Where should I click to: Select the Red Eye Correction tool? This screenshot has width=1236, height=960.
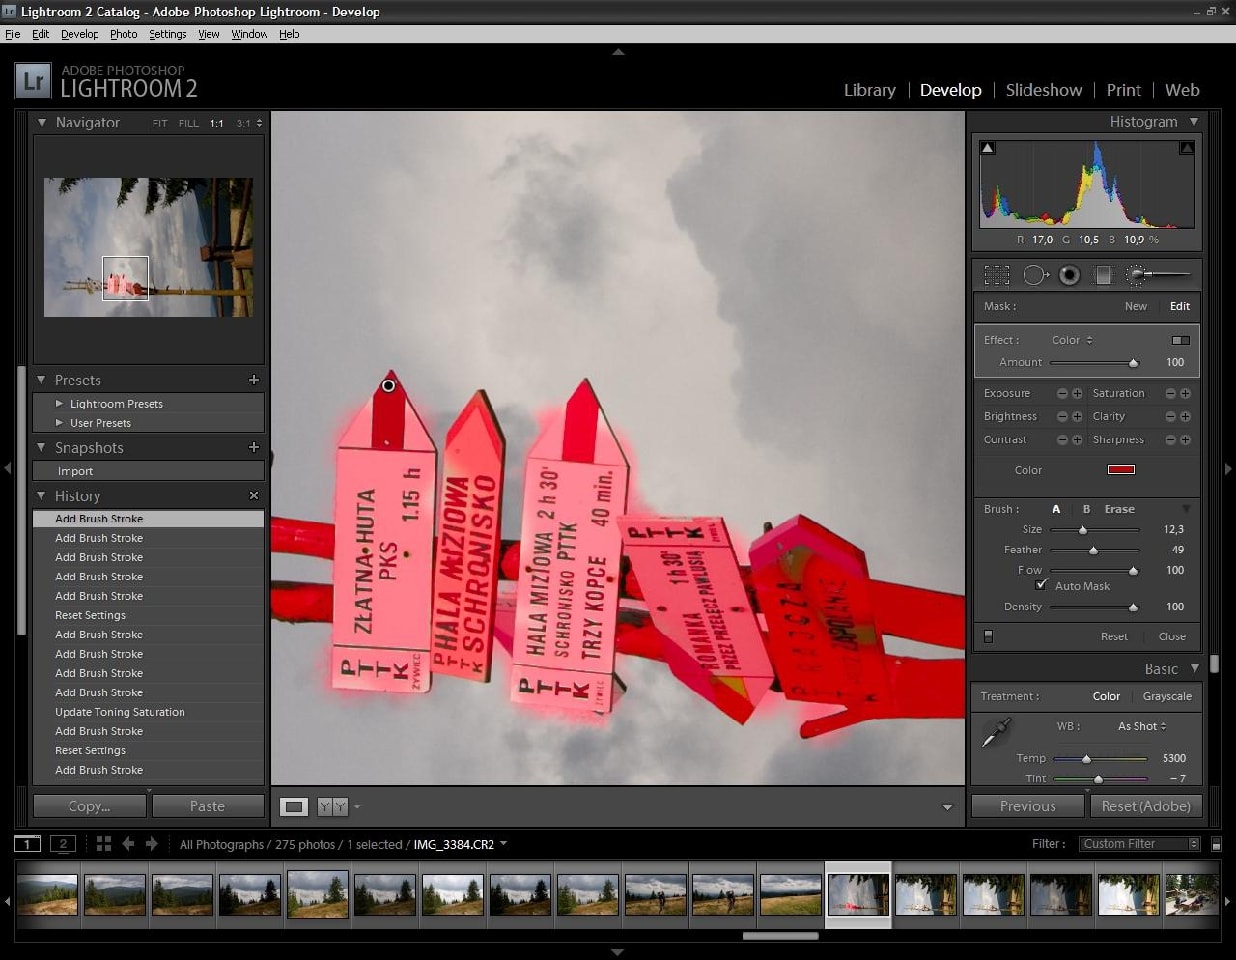tap(1069, 275)
